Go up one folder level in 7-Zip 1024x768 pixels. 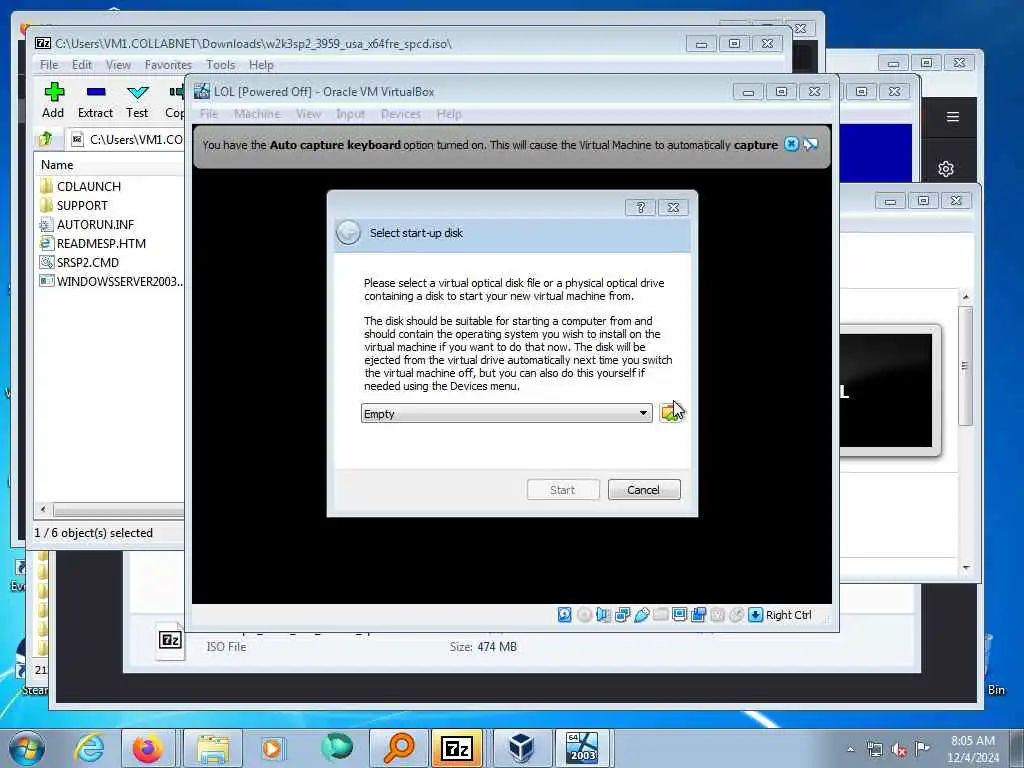pos(46,139)
